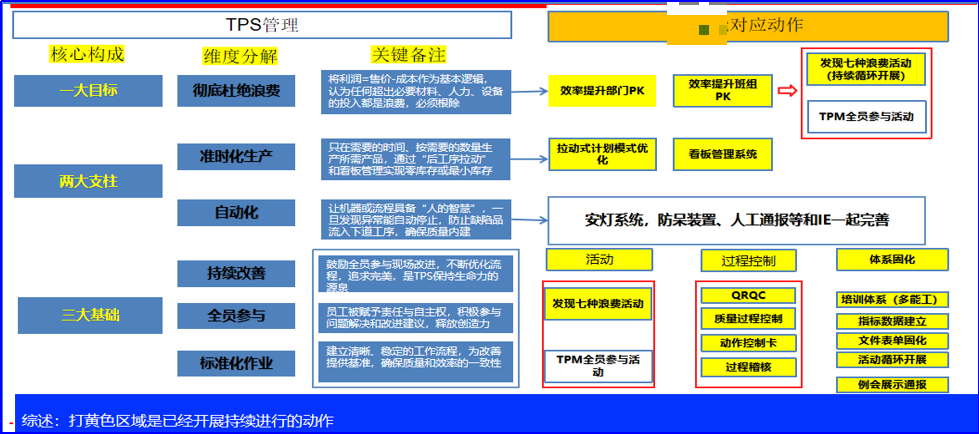
Task: Select the 三大基础 blue box
Action: coord(91,315)
